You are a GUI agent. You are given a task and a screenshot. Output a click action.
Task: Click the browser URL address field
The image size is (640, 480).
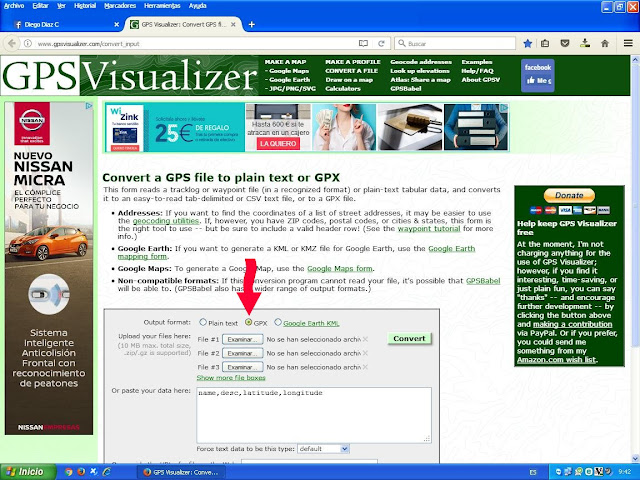(196, 43)
